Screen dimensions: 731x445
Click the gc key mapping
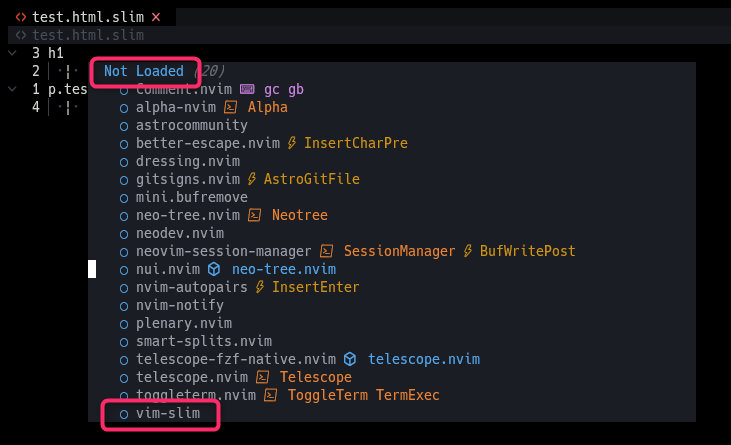coord(272,89)
